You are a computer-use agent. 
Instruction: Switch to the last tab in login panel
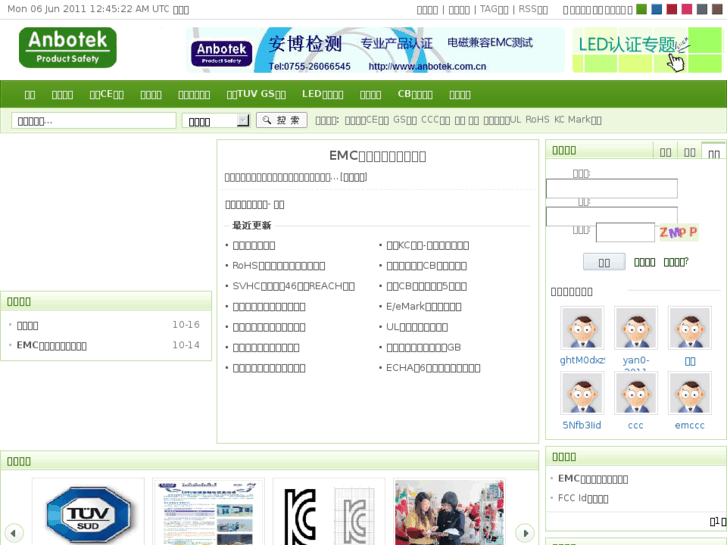click(713, 152)
